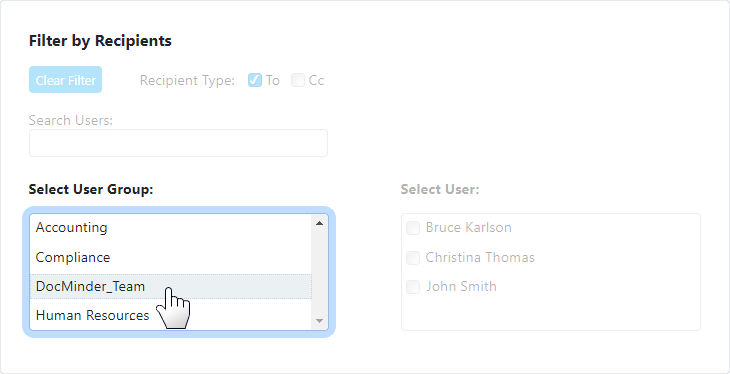Click the Recipient Type label
Image resolution: width=730 pixels, height=374 pixels.
[x=187, y=80]
